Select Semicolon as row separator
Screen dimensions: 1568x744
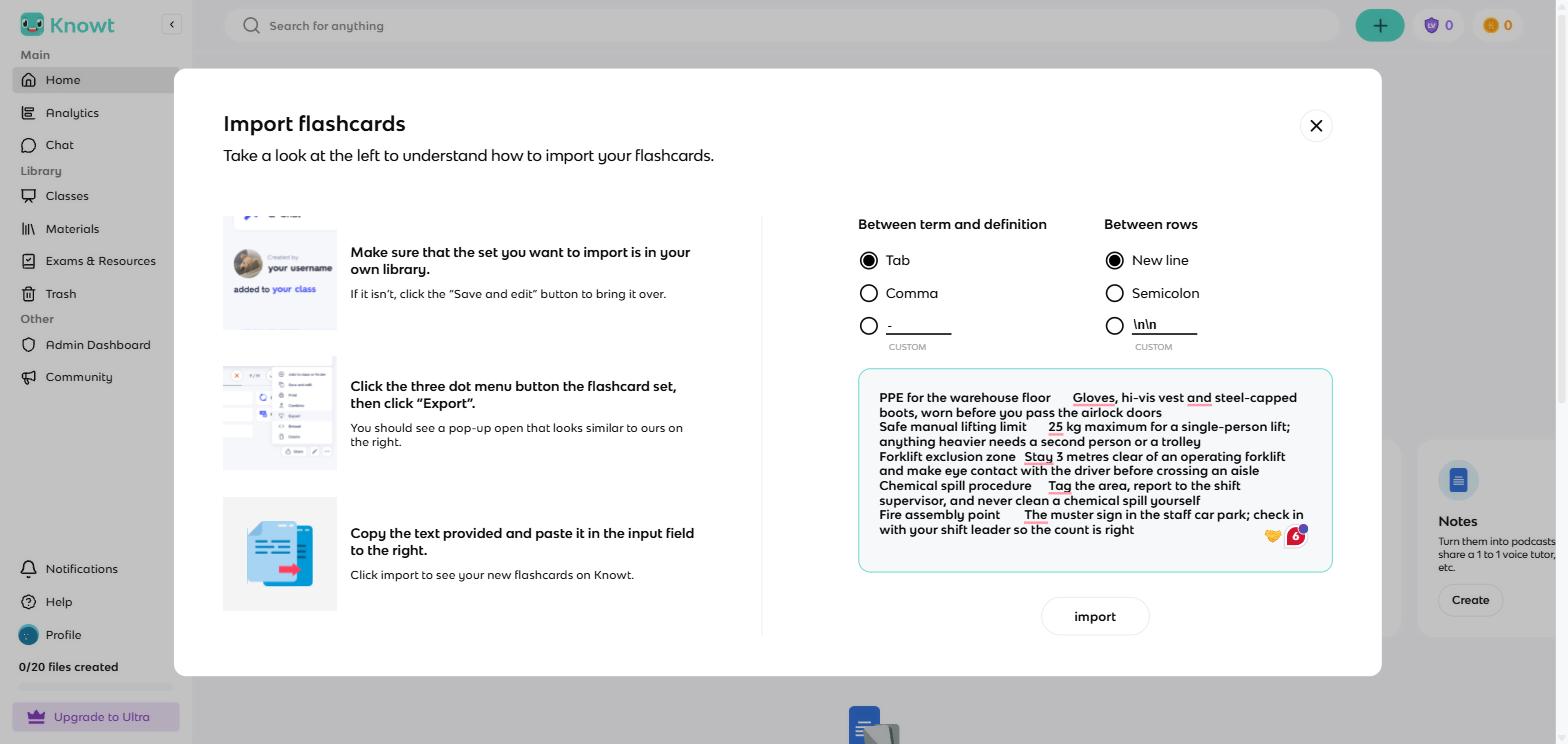coord(1115,293)
